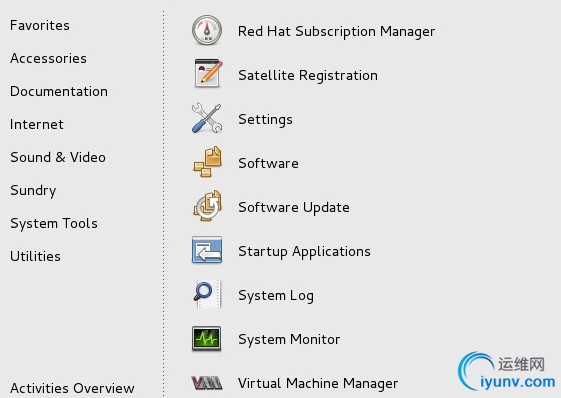Click the Settings text entry

(265, 120)
